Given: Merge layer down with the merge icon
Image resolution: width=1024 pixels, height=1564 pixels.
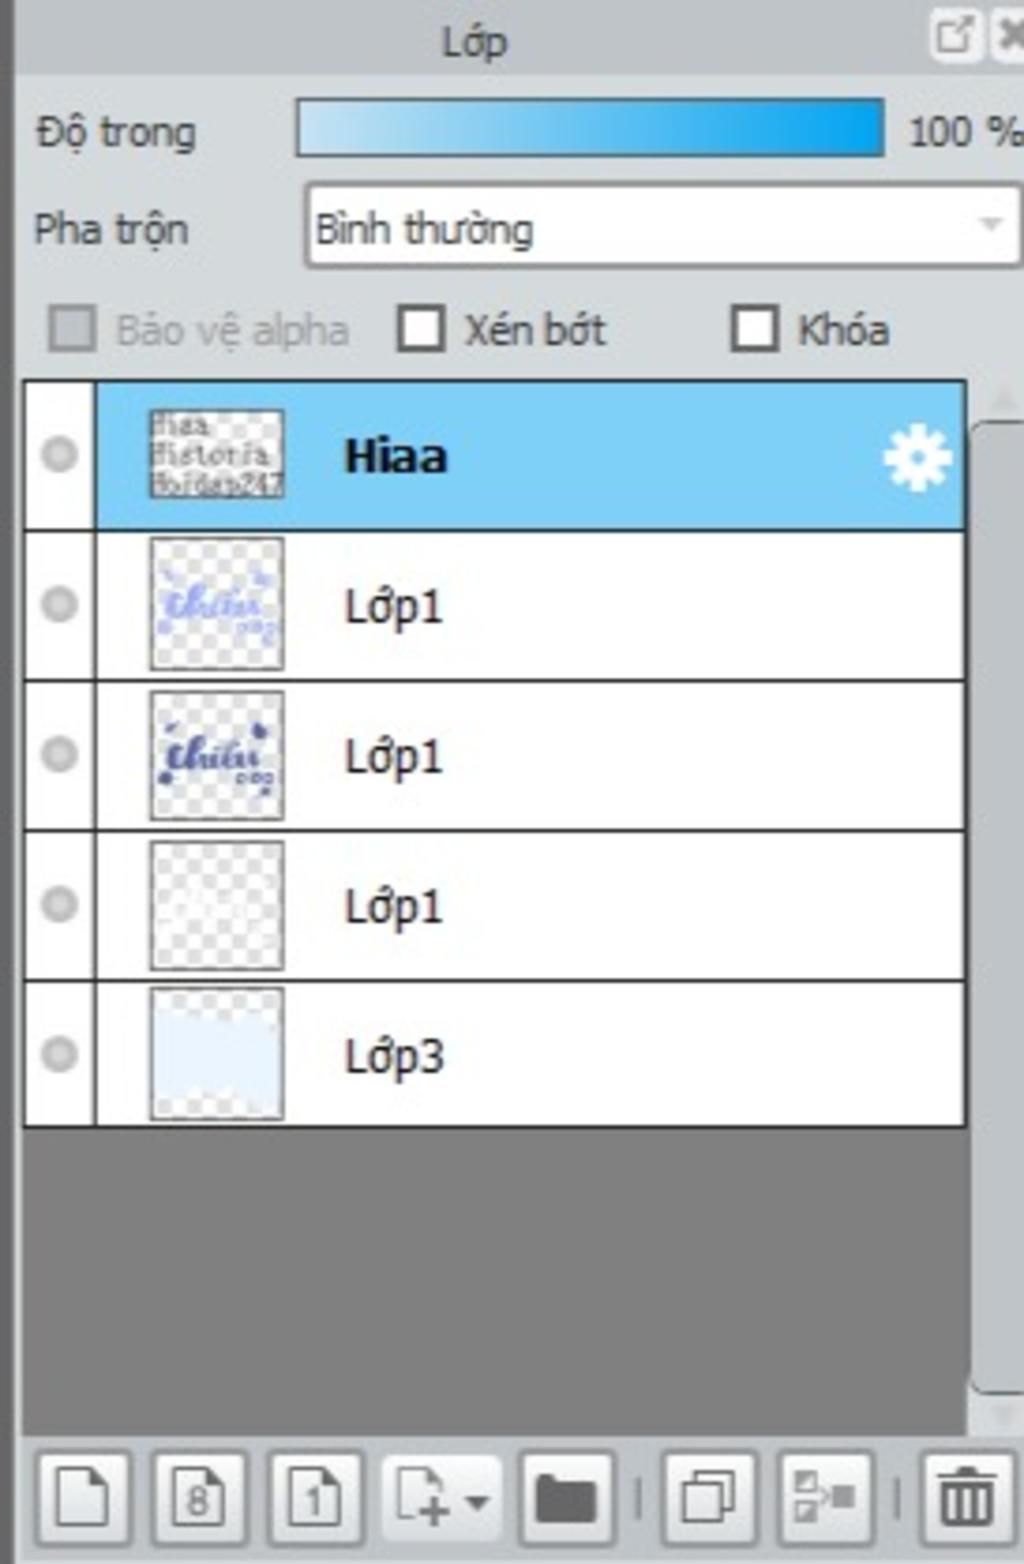Looking at the screenshot, I should pos(825,1498).
